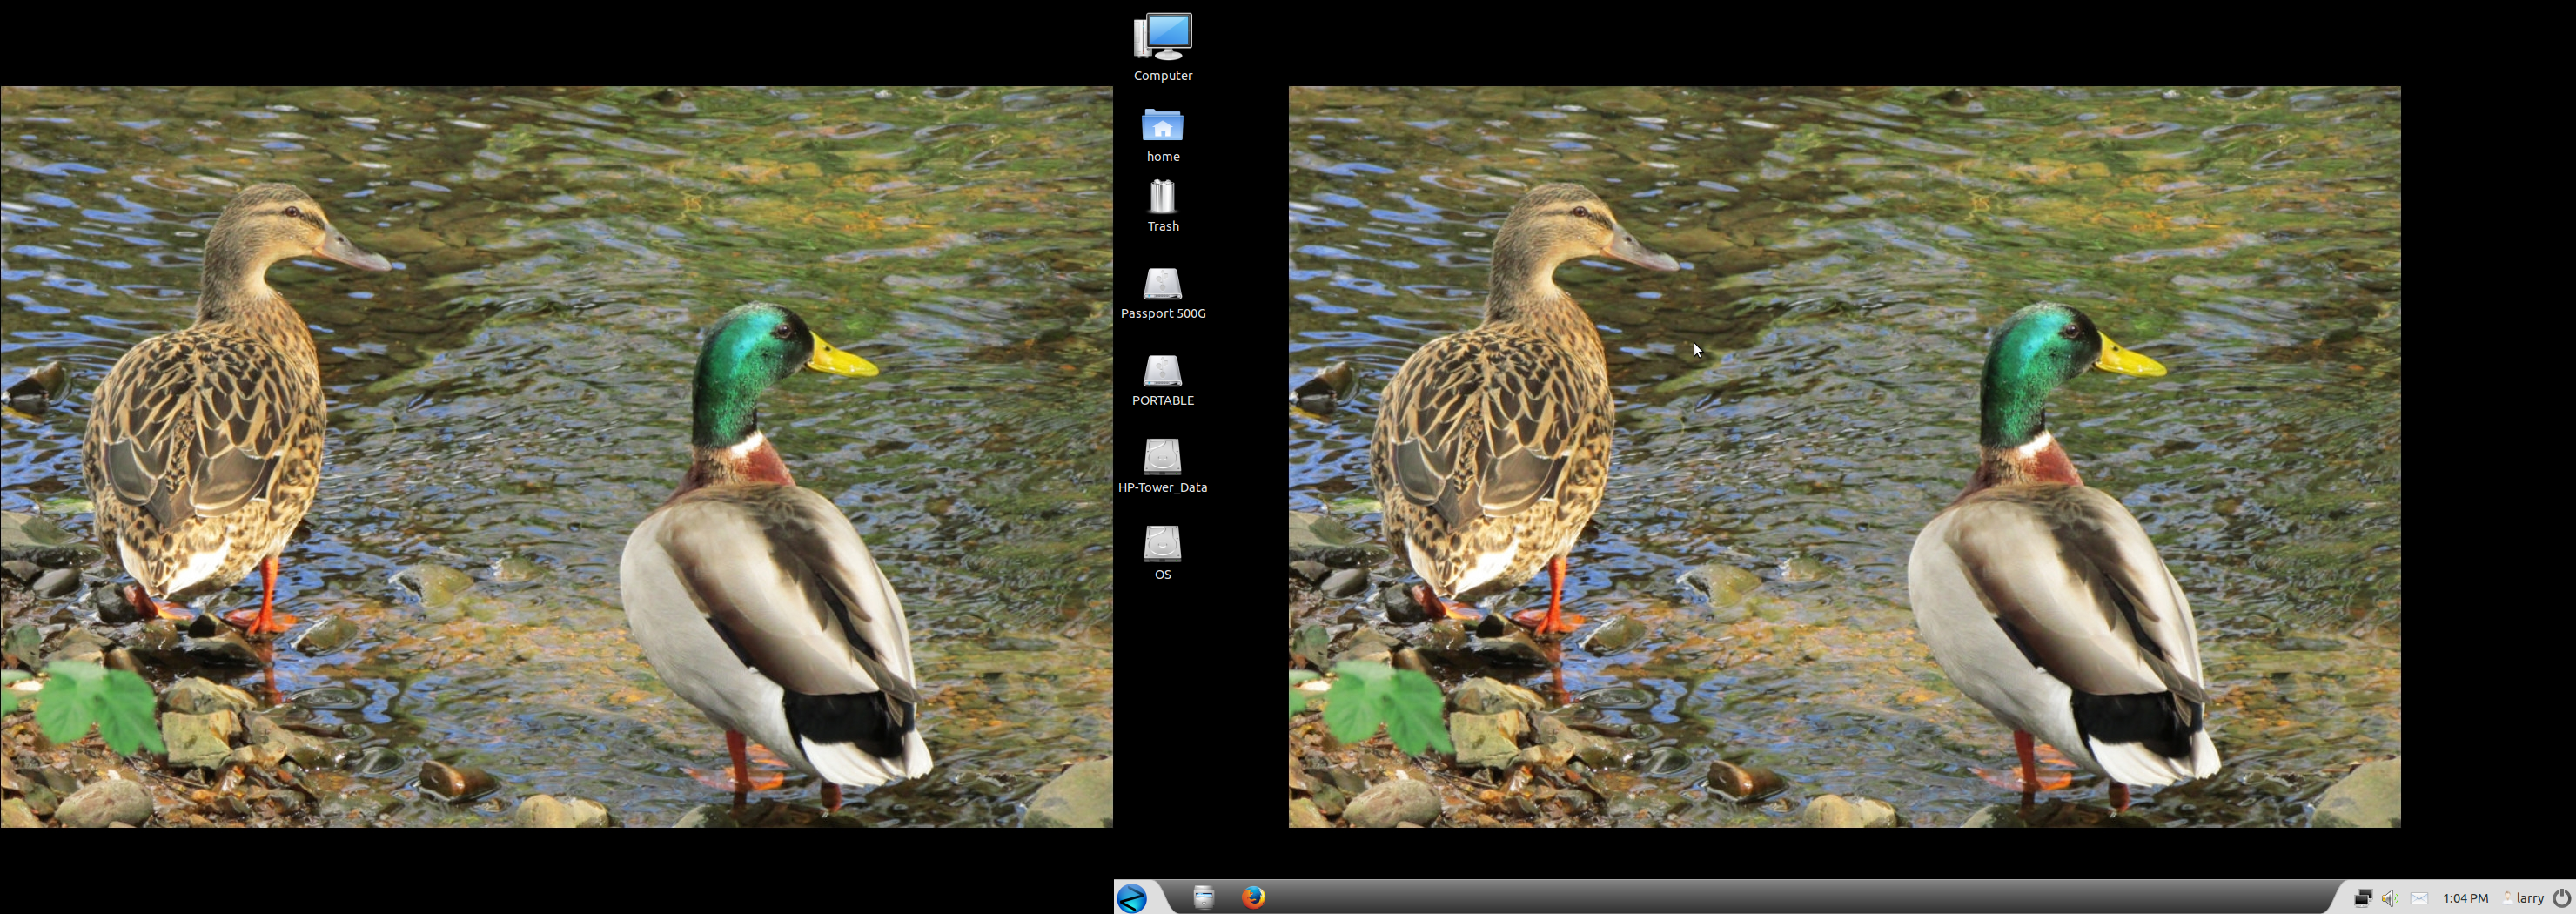Open the blue Zorin start menu launcher
Screen dimensions: 2576x914
click(x=1132, y=898)
